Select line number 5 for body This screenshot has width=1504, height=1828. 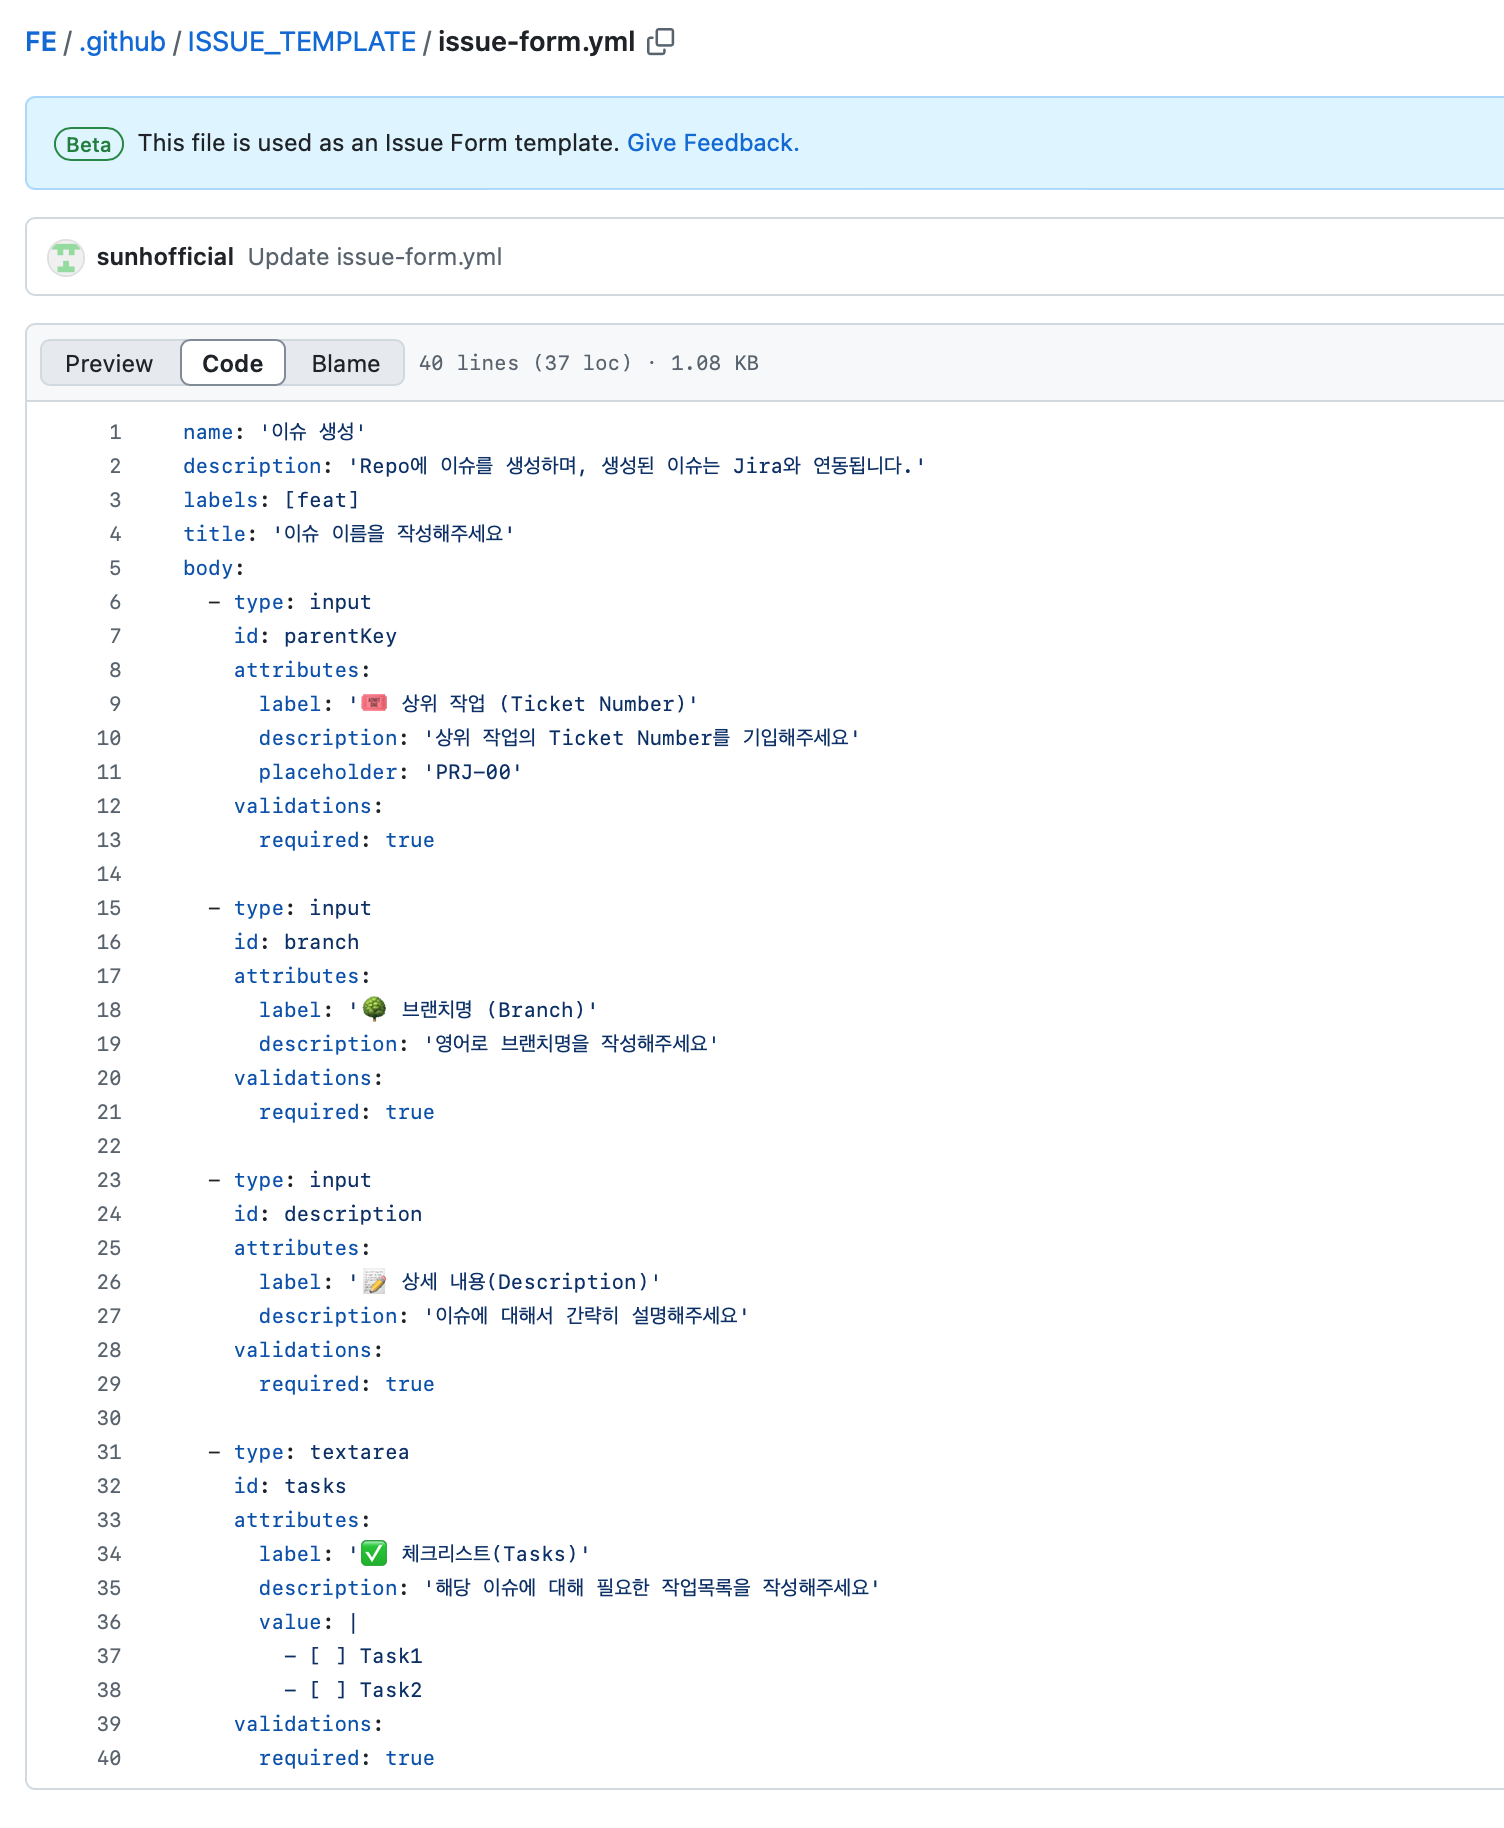(x=115, y=568)
